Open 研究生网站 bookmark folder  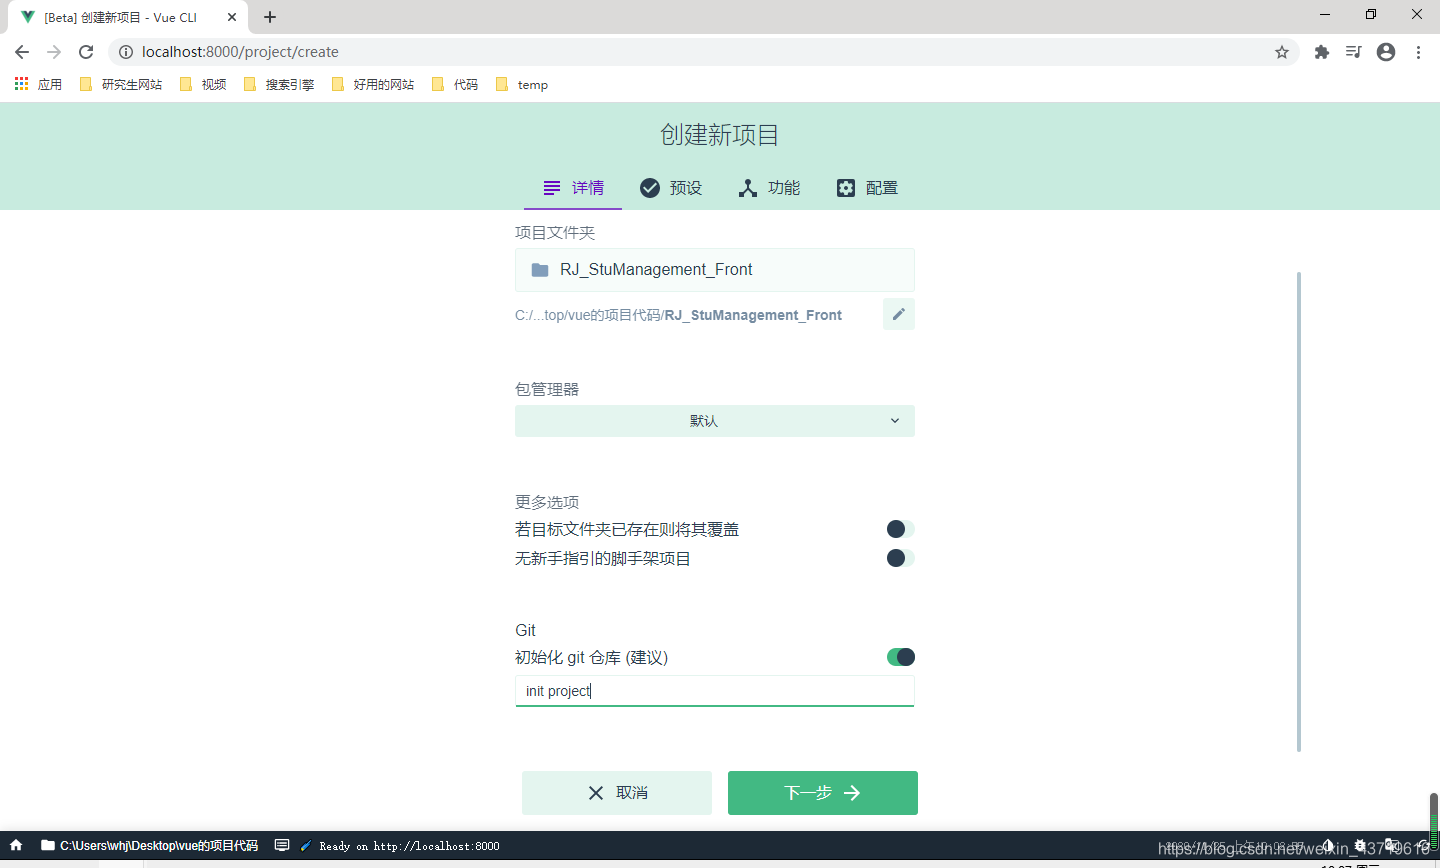click(121, 85)
